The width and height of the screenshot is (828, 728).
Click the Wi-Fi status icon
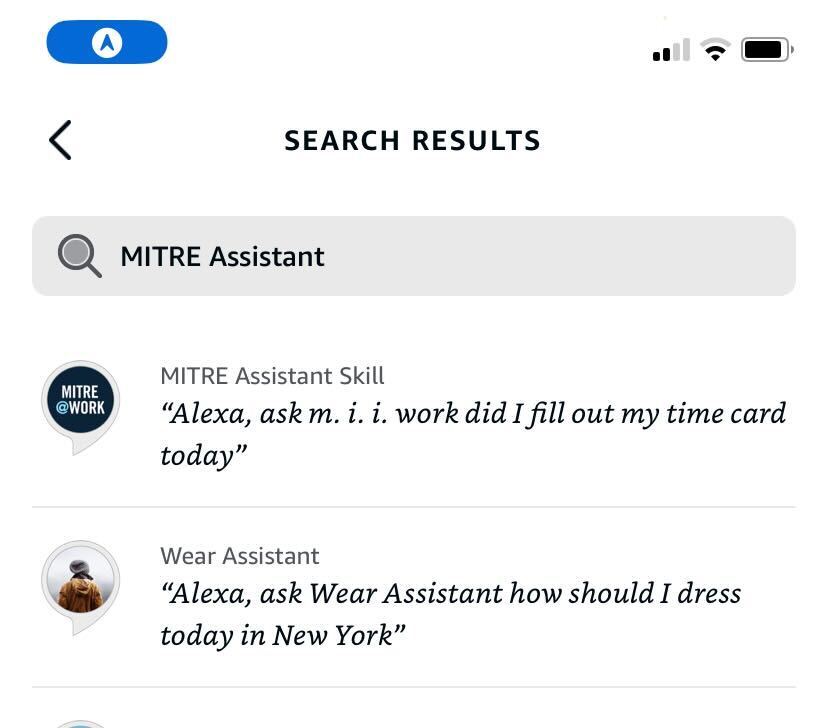pos(715,49)
